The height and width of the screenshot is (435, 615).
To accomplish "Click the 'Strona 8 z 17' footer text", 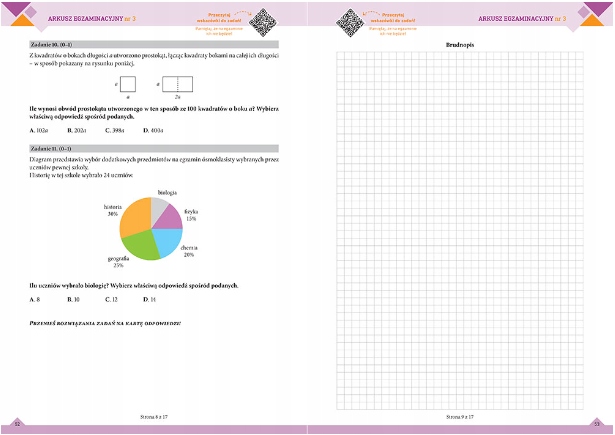I will [154, 417].
